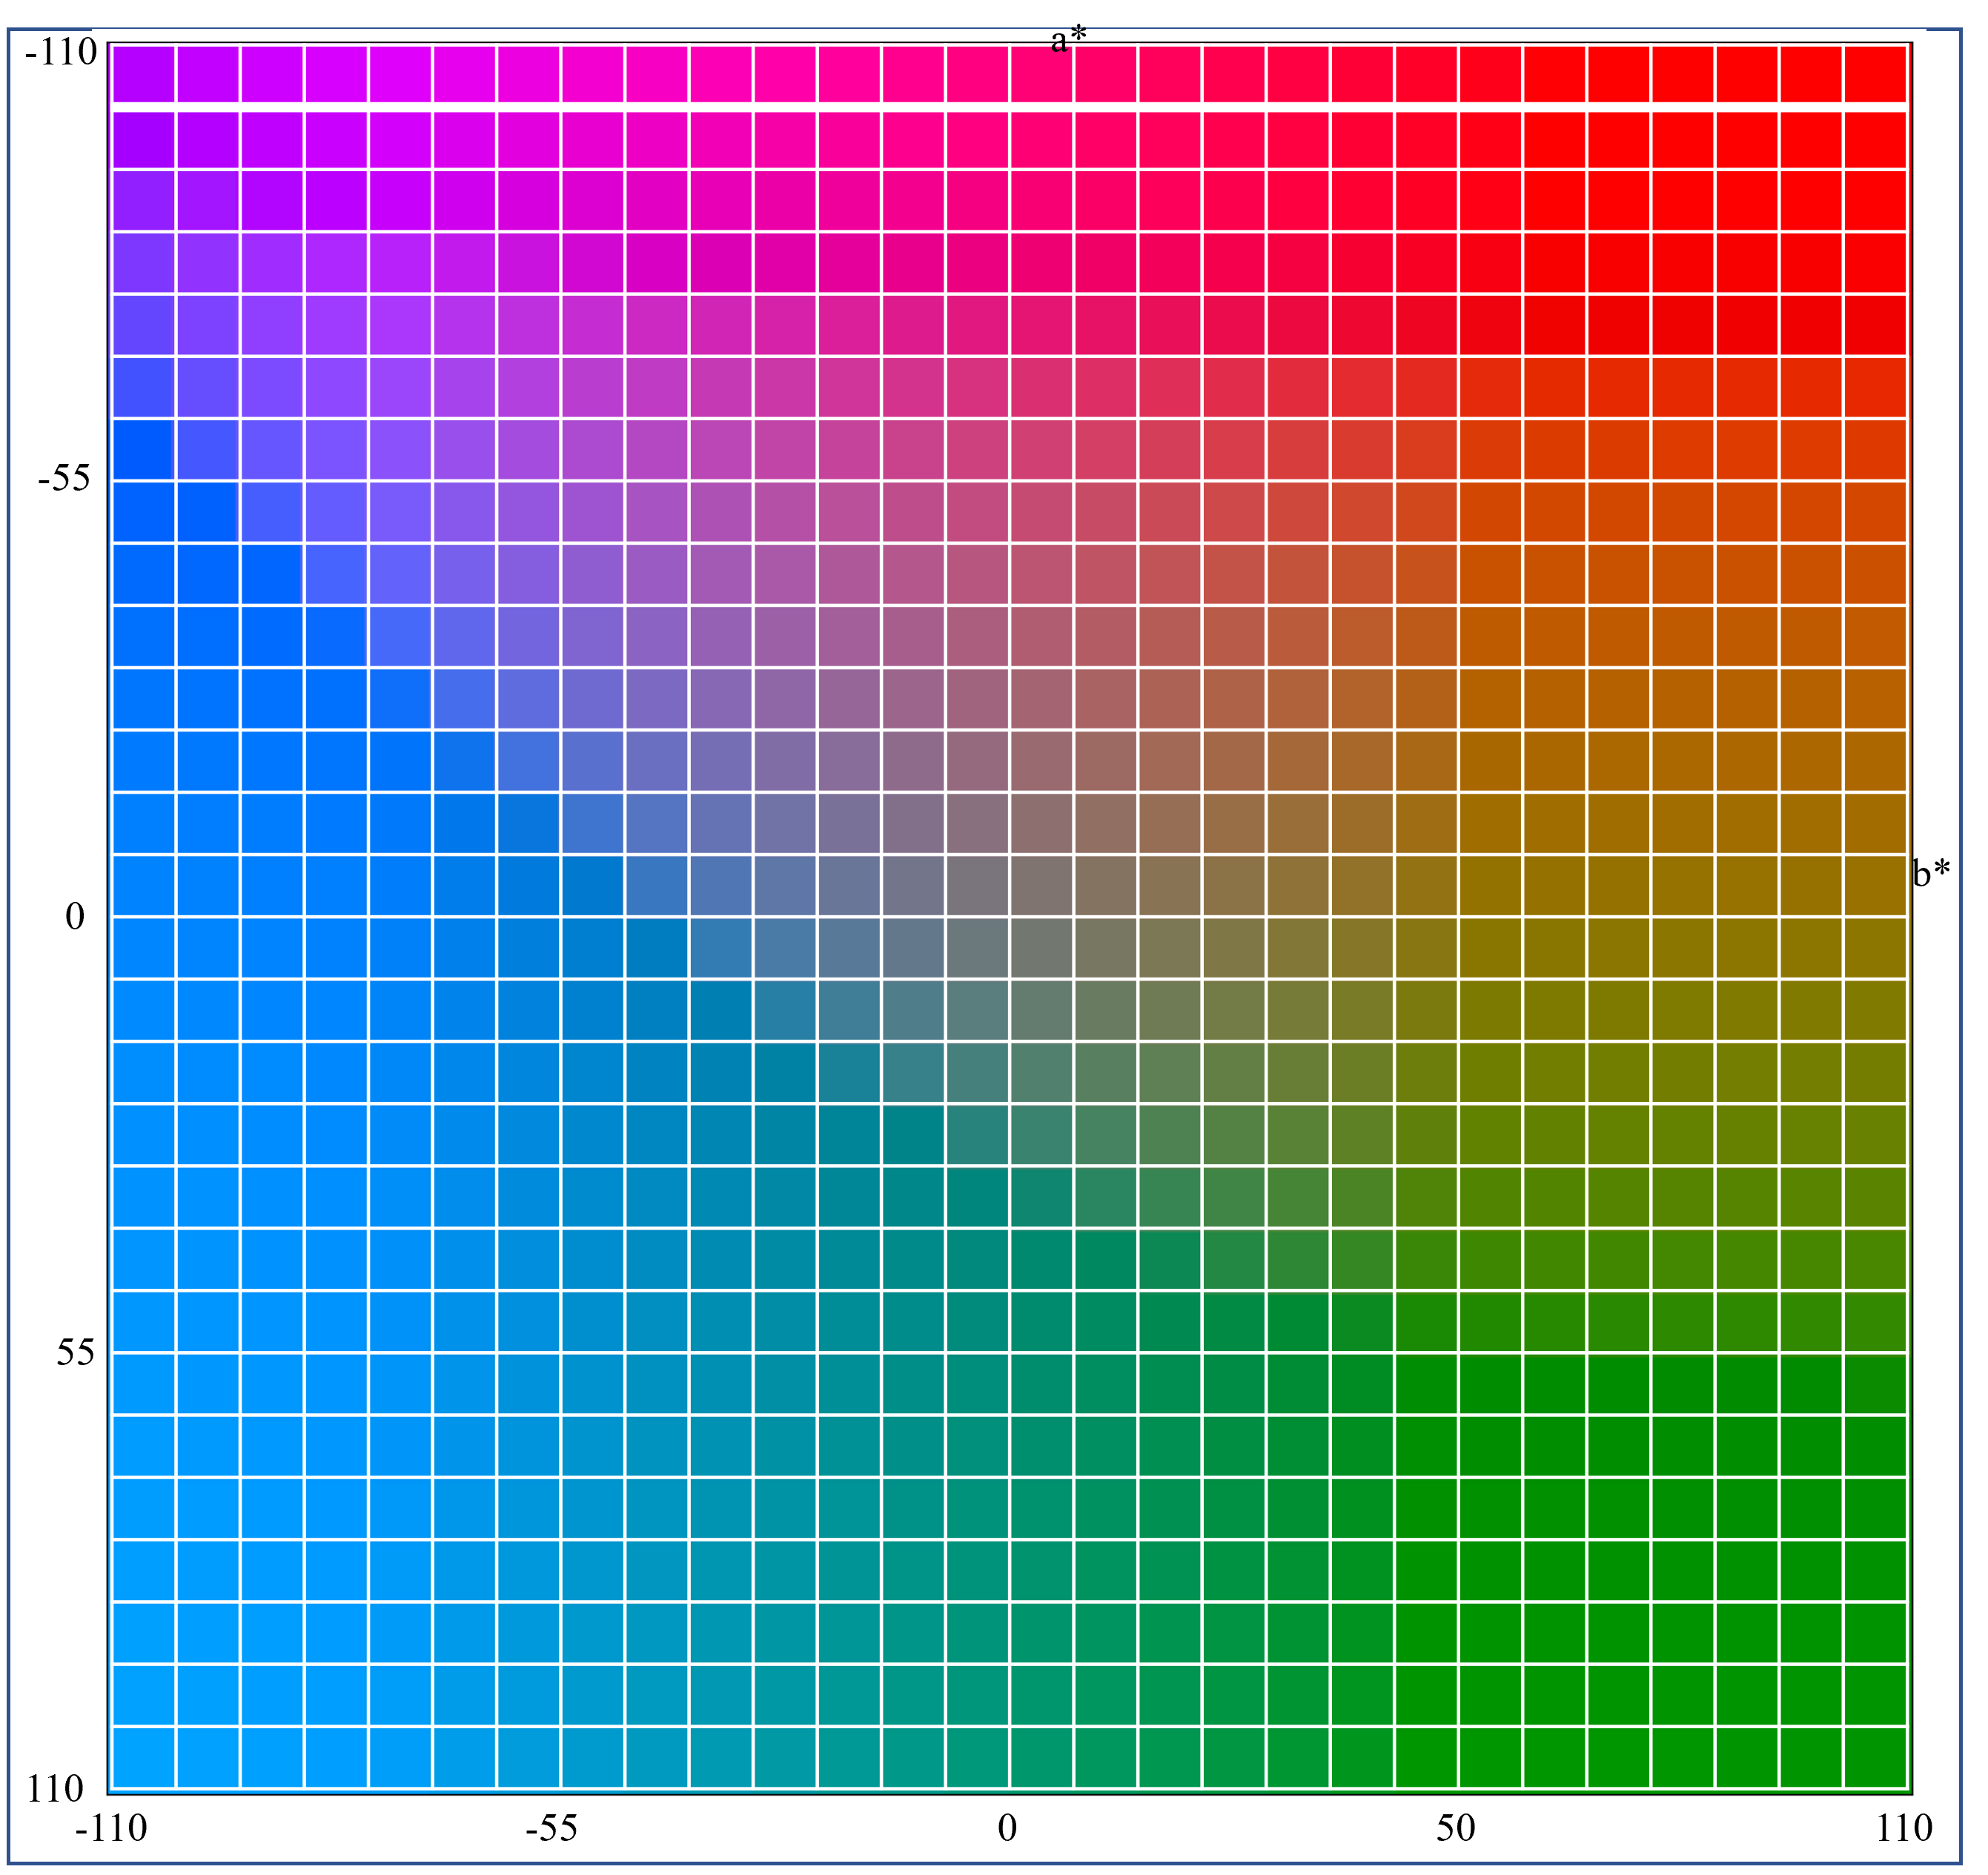This screenshot has width=1988, height=1875.
Task: Click the violet swatch in the top-left corner
Action: (143, 73)
